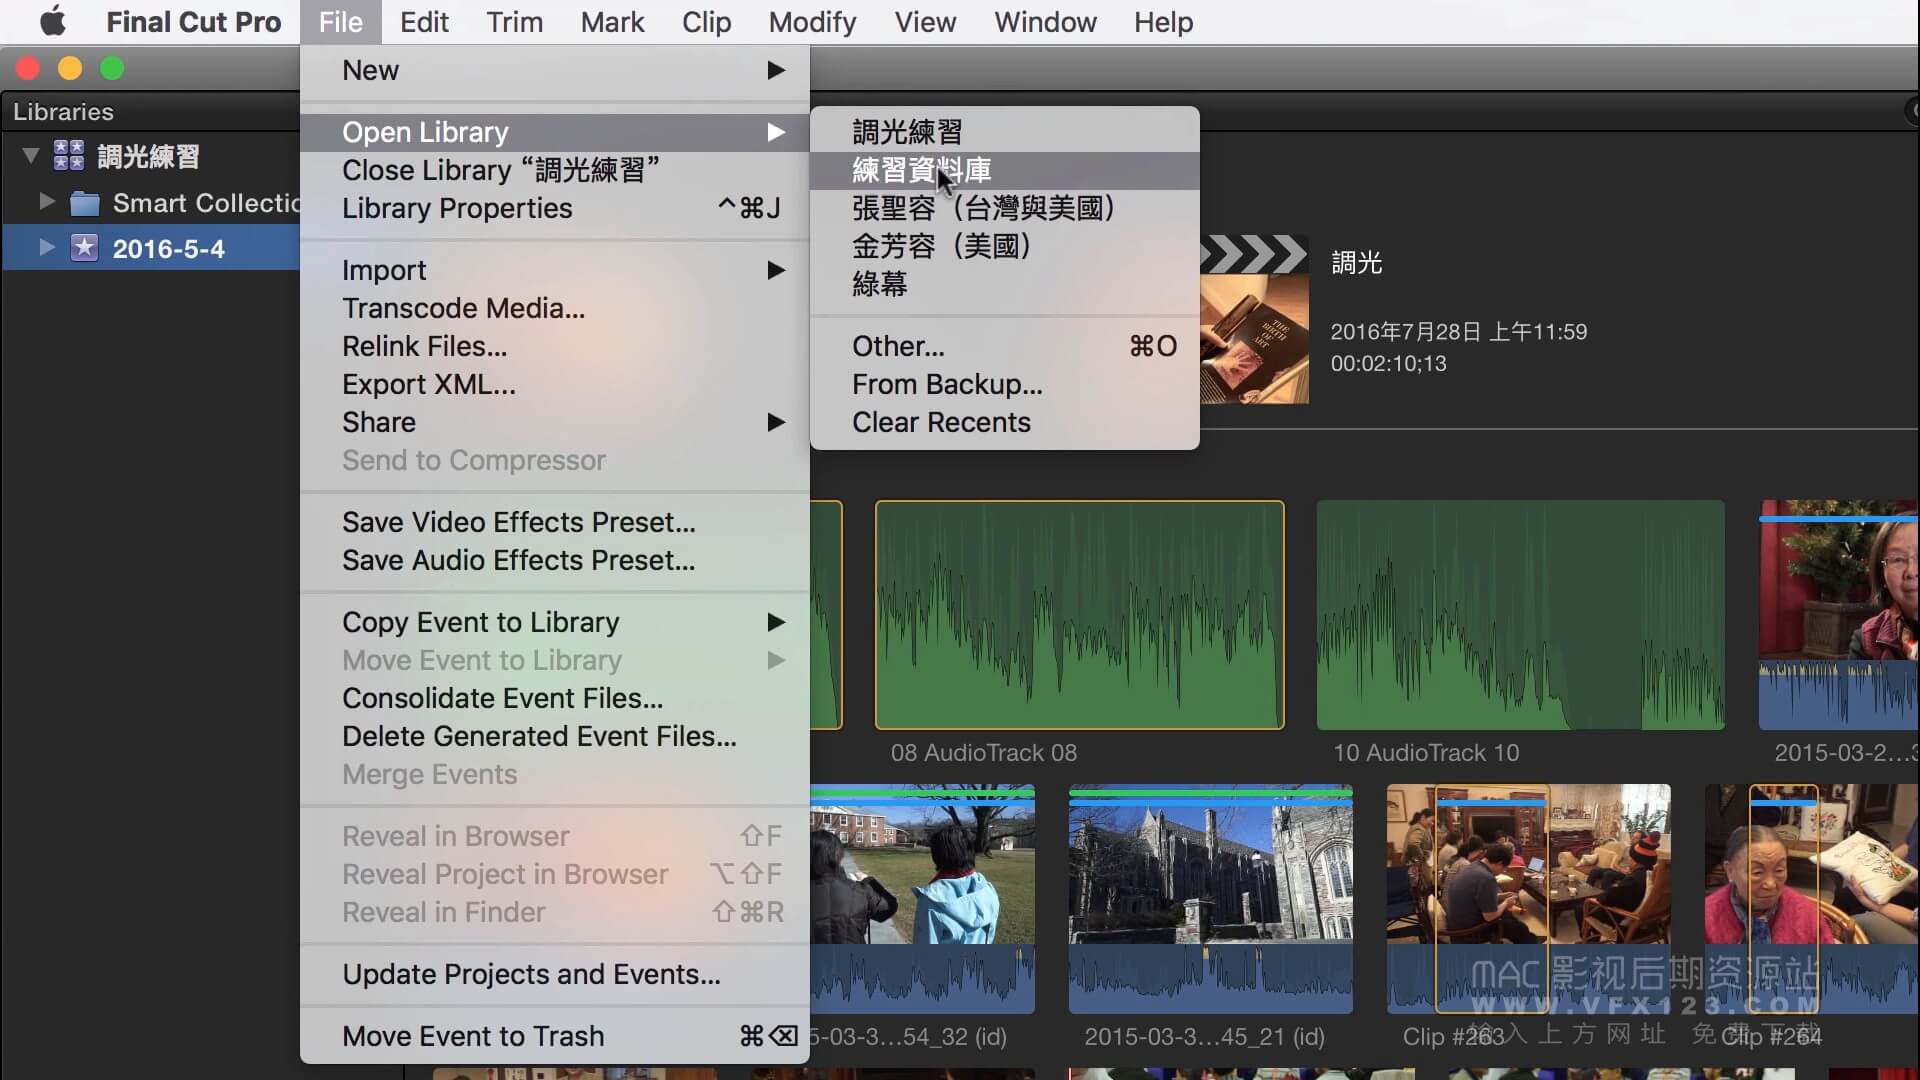The image size is (1920, 1080).
Task: Choose Update Projects and Events...
Action: click(555, 974)
